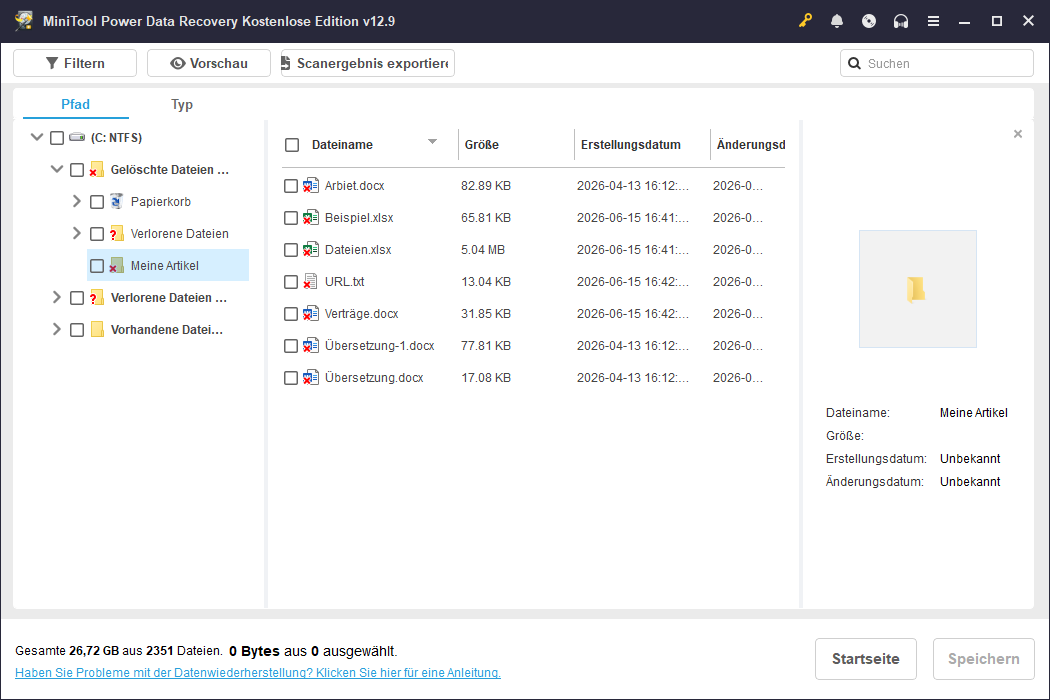1050x700 pixels.
Task: Click the Speichern button
Action: (984, 659)
